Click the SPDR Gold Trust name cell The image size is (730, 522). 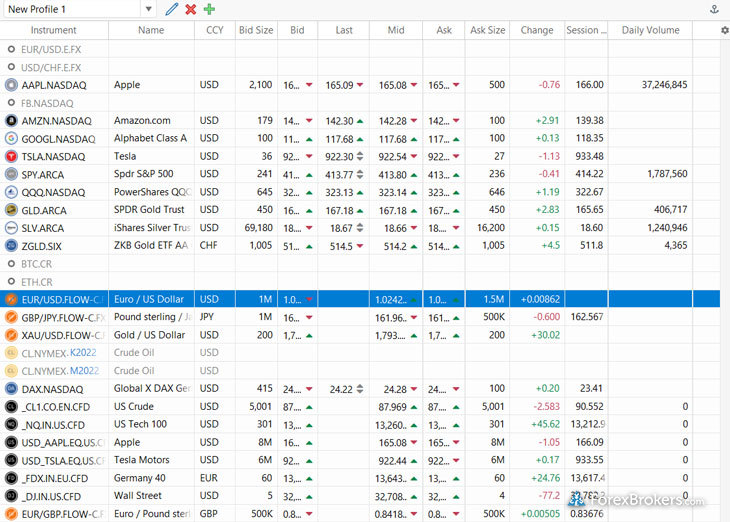tap(149, 210)
